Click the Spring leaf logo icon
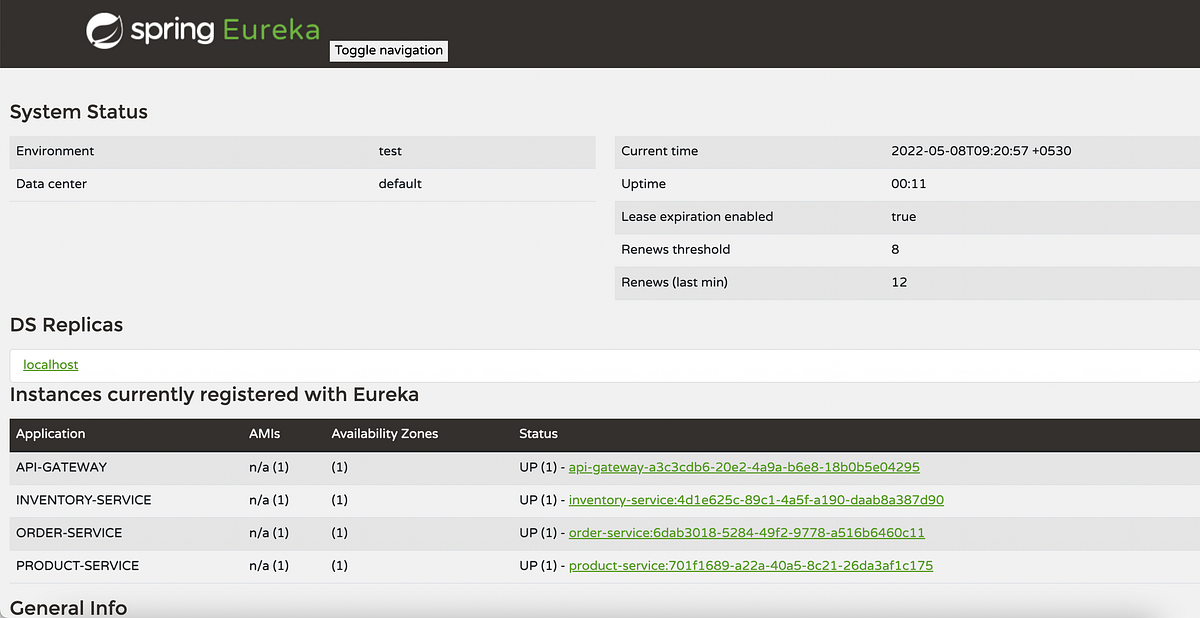Viewport: 1200px width, 618px height. [102, 30]
